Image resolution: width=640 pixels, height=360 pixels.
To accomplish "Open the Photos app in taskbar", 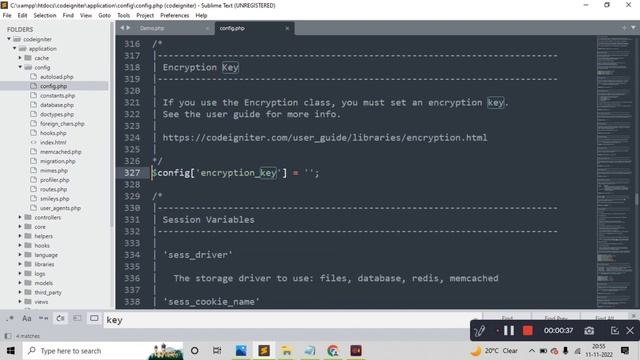I will (241, 351).
